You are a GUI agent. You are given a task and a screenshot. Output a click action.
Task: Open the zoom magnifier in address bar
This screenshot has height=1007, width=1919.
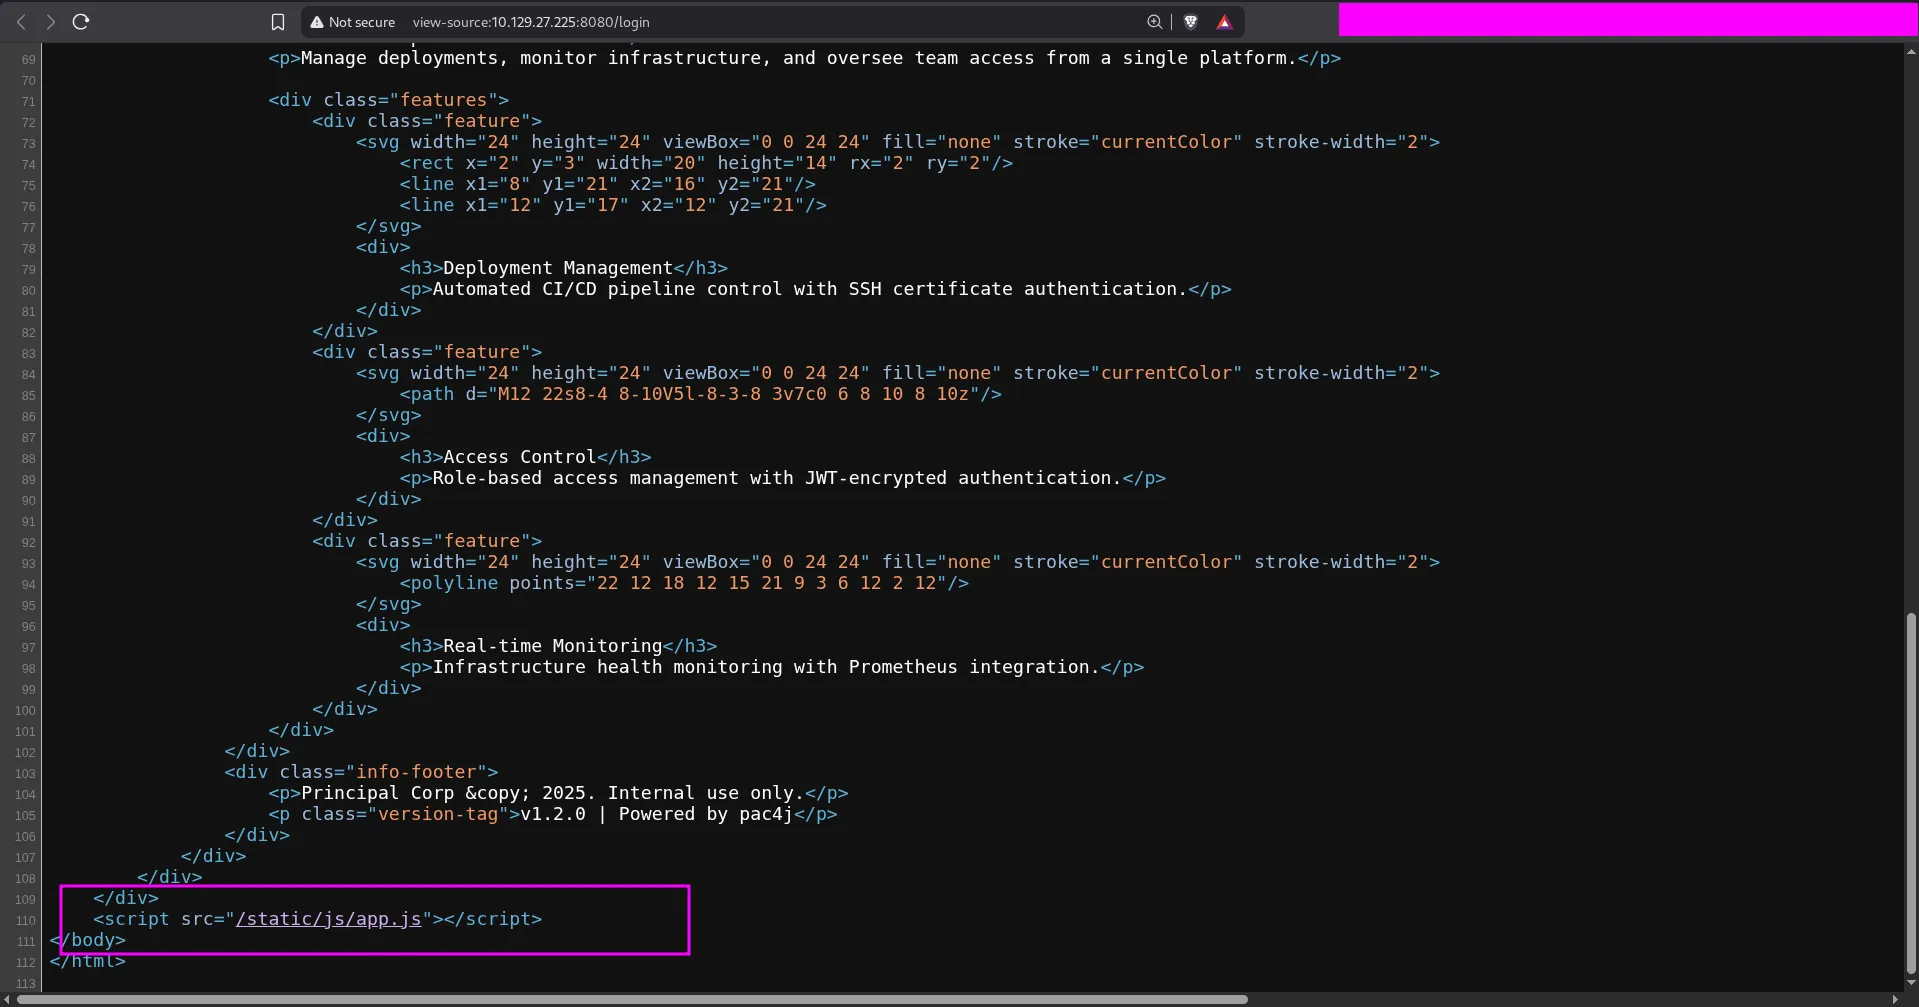pos(1154,22)
